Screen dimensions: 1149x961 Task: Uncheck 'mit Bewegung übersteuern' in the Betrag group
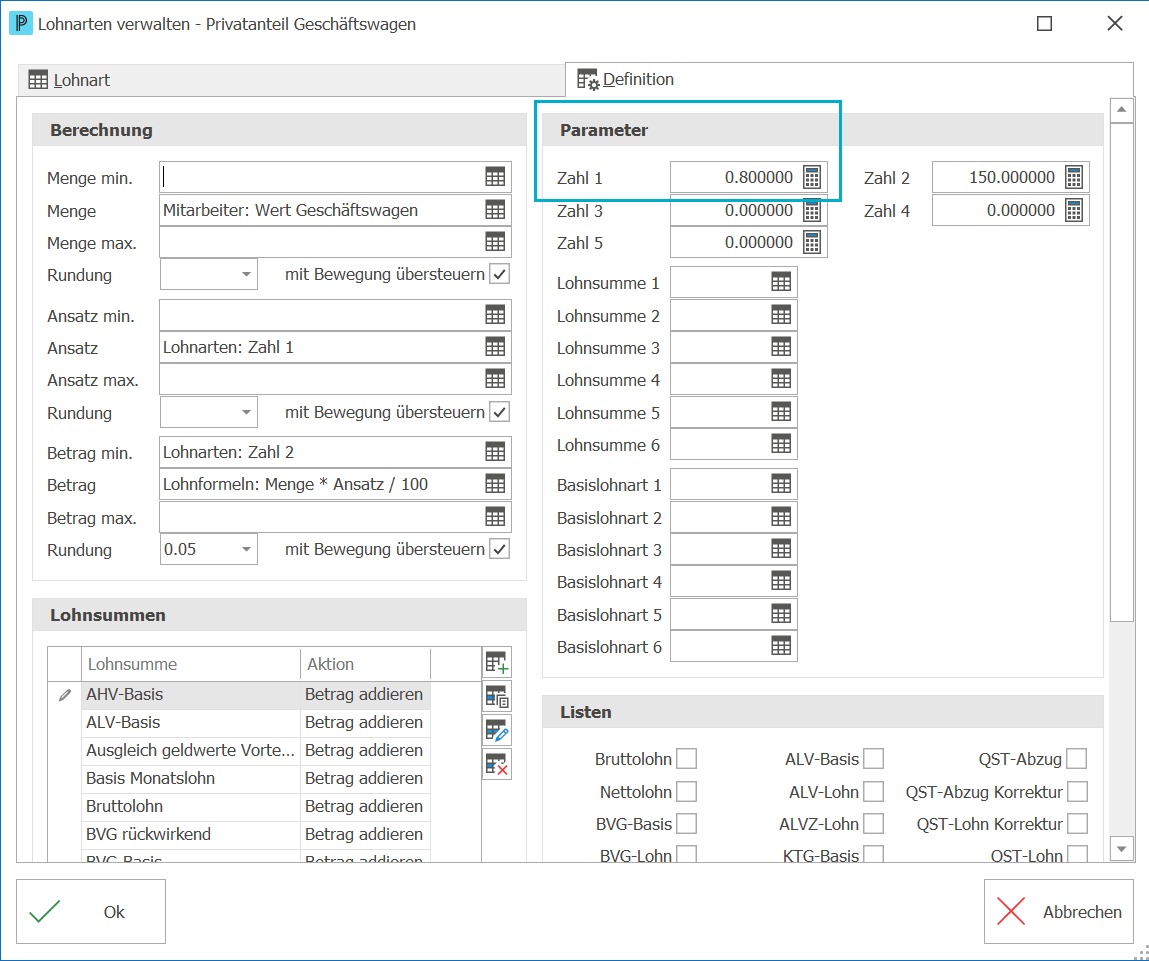500,549
